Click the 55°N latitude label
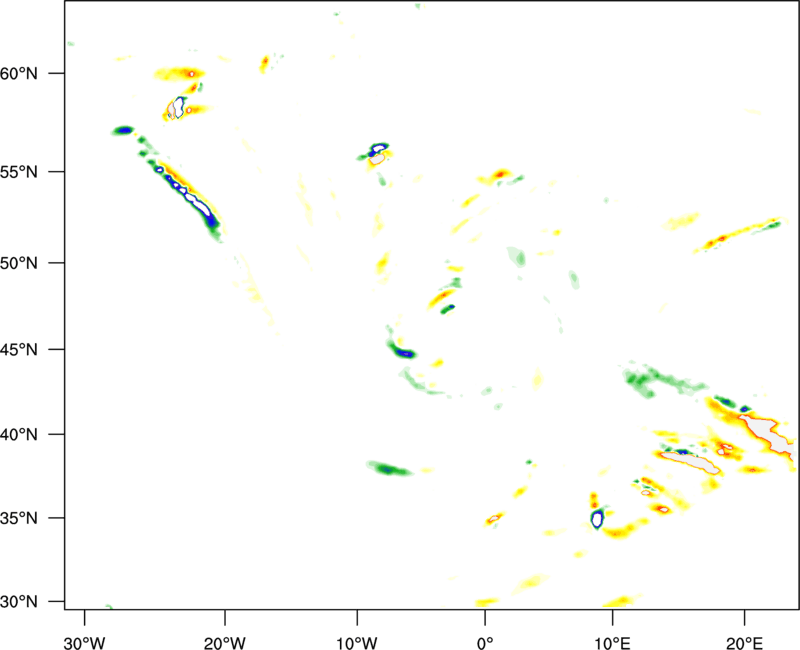 coord(19,171)
